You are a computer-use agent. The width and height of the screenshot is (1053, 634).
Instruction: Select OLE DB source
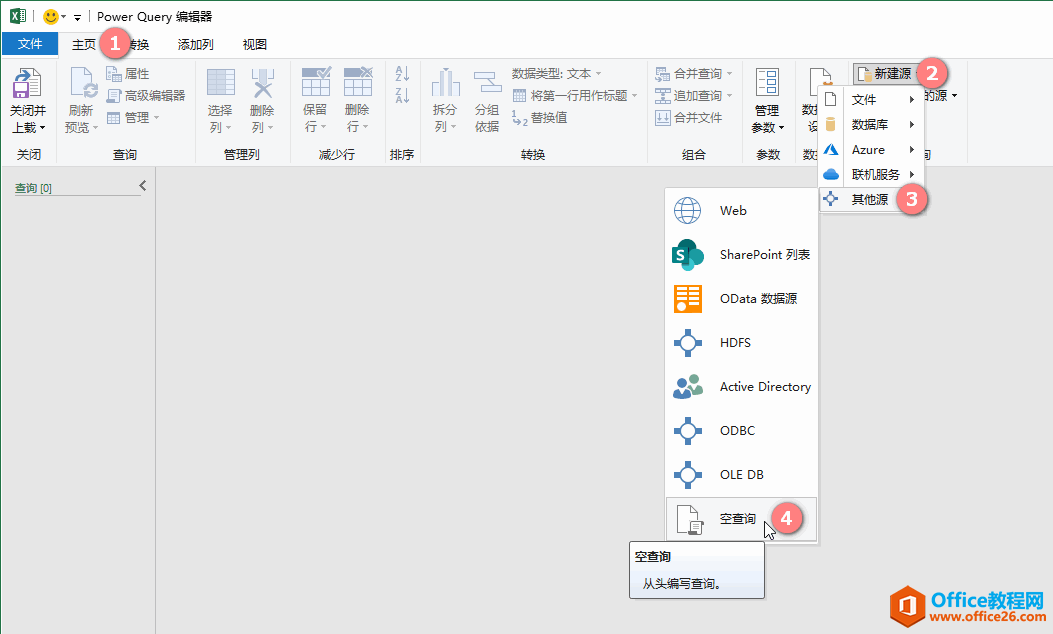[x=741, y=474]
